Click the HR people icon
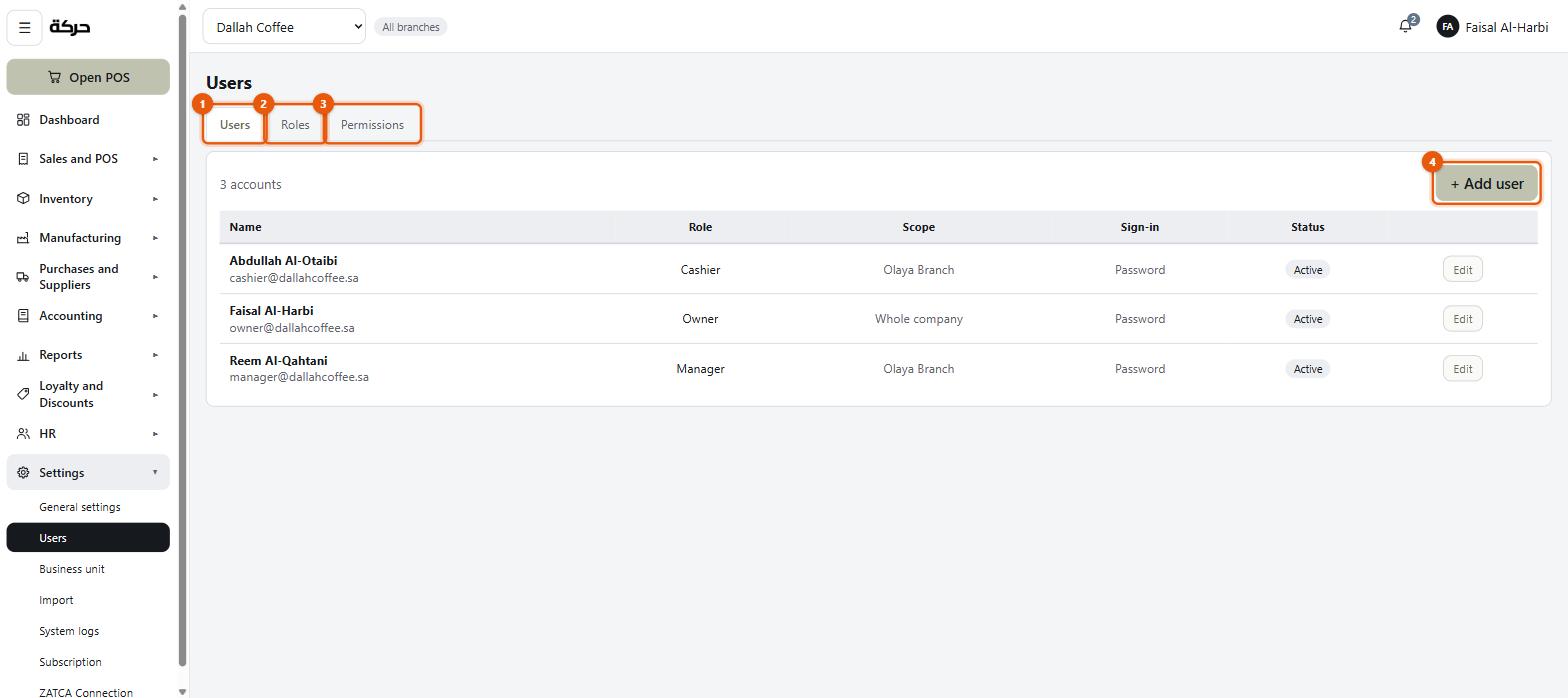Viewport: 1568px width, 698px height. click(23, 434)
